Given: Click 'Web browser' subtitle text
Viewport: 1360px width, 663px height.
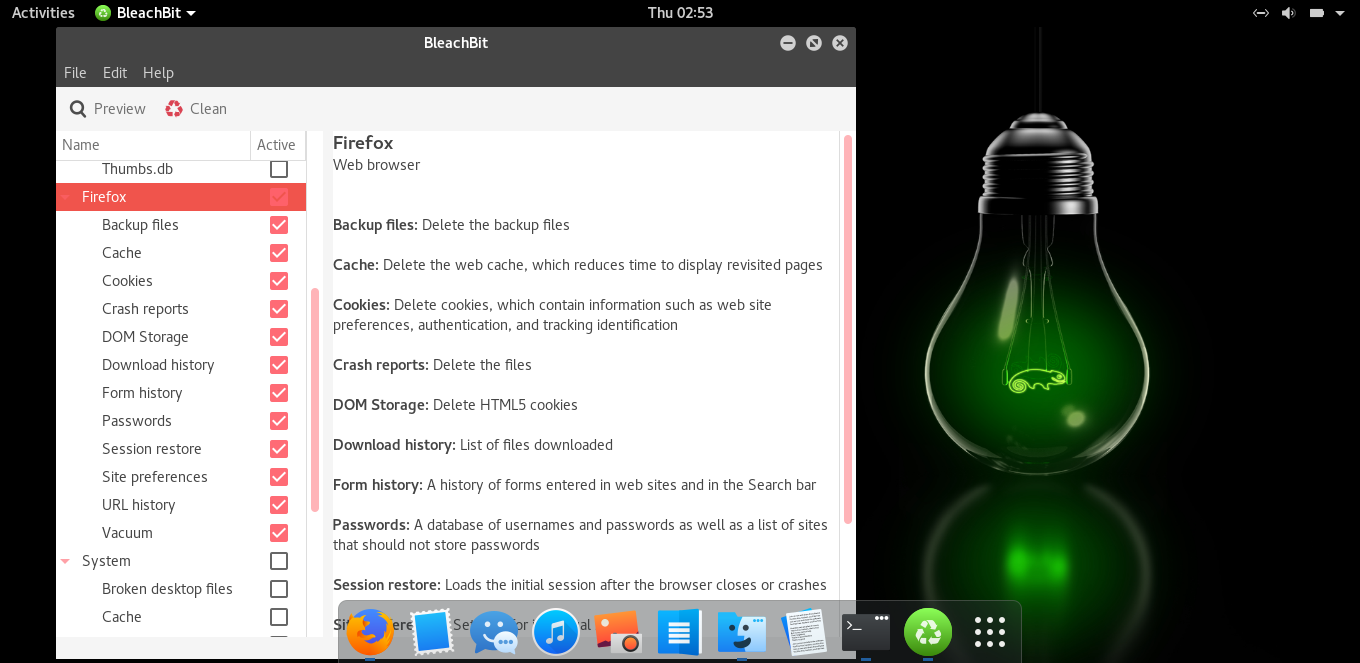Looking at the screenshot, I should (376, 165).
